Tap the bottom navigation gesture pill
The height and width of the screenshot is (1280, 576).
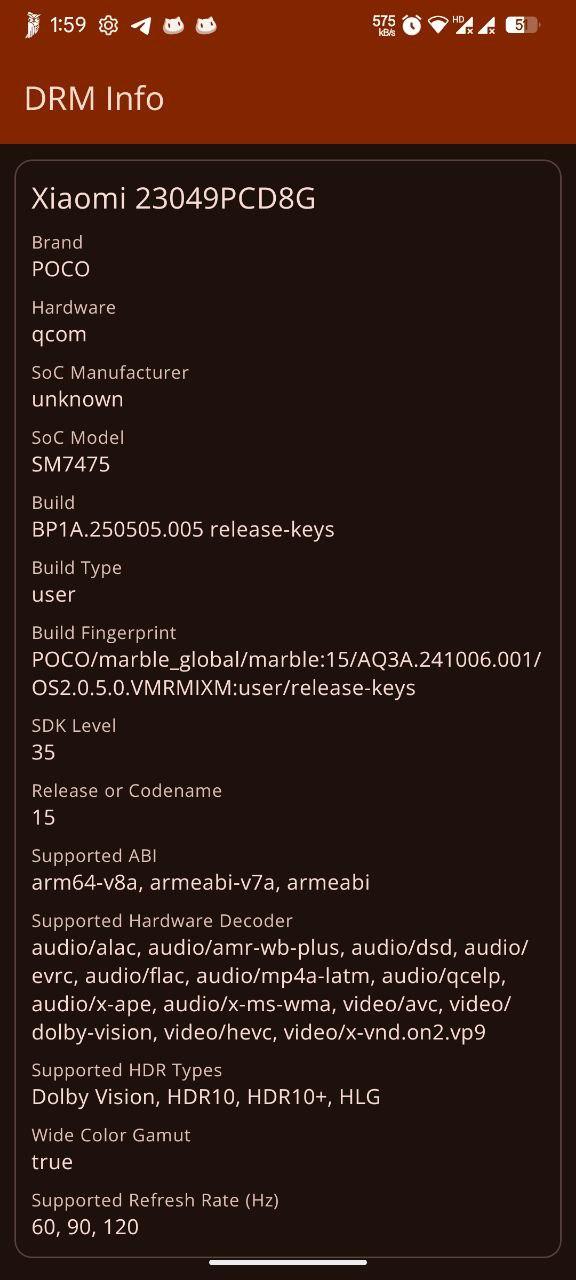[288, 1262]
